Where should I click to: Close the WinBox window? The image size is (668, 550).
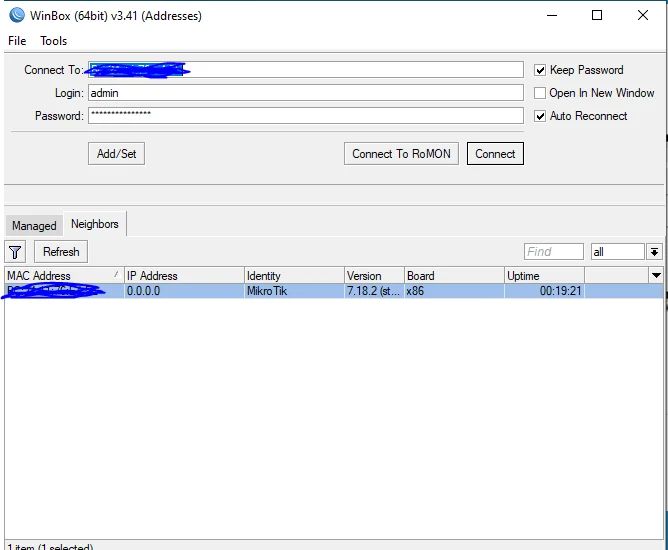point(642,15)
